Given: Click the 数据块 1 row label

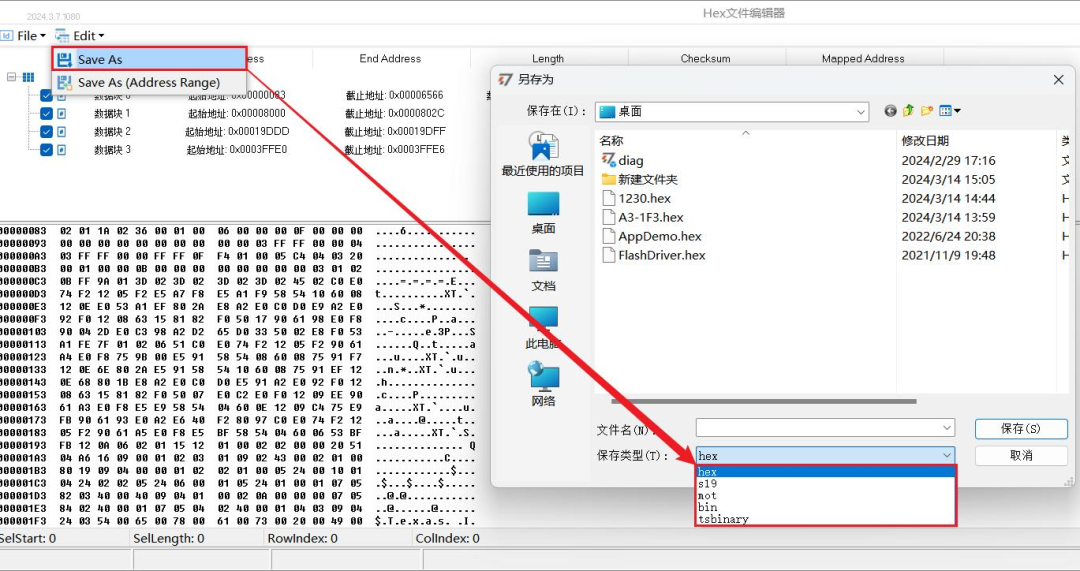Looking at the screenshot, I should point(112,113).
